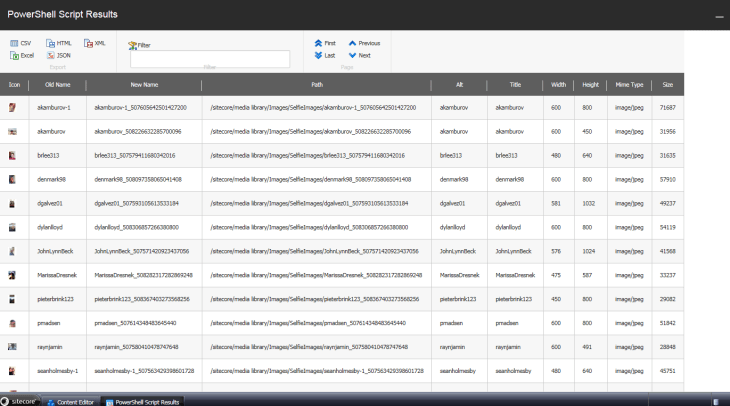Open the Sitecore start menu button
The width and height of the screenshot is (730, 406).
click(x=19, y=401)
